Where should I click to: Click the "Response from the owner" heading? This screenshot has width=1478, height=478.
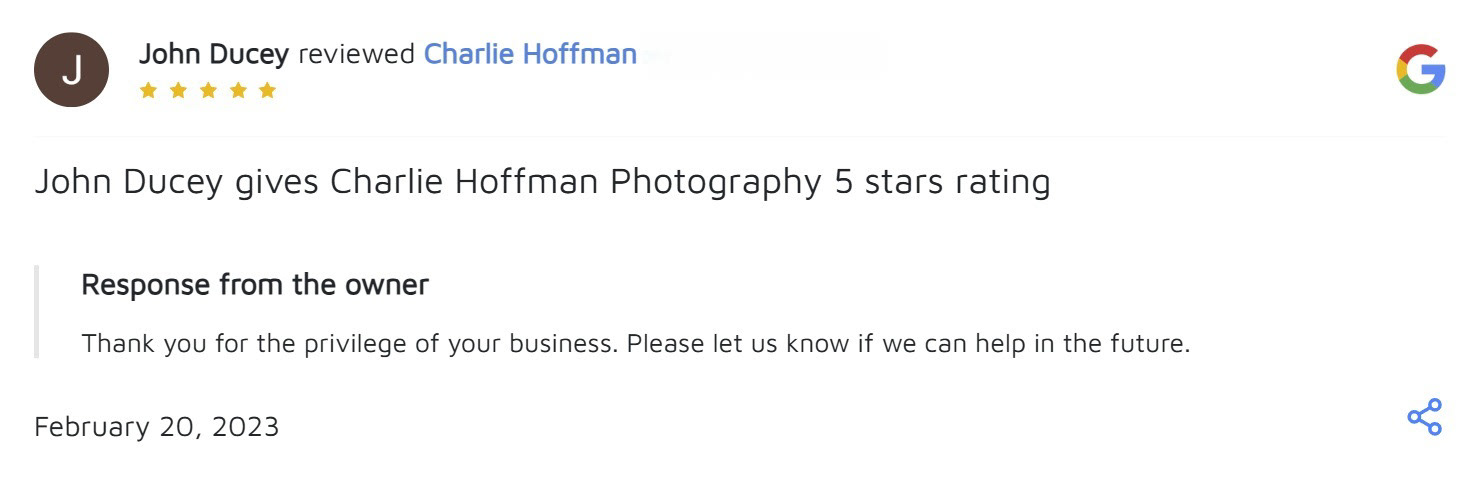pos(255,285)
